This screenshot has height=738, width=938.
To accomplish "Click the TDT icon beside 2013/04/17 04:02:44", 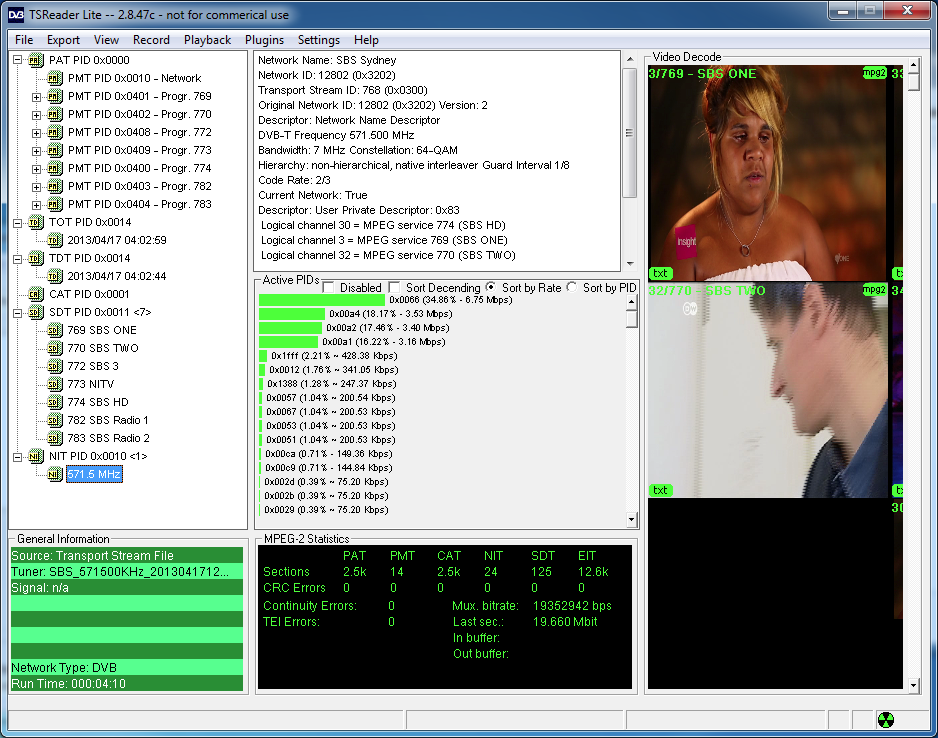I will (x=56, y=276).
